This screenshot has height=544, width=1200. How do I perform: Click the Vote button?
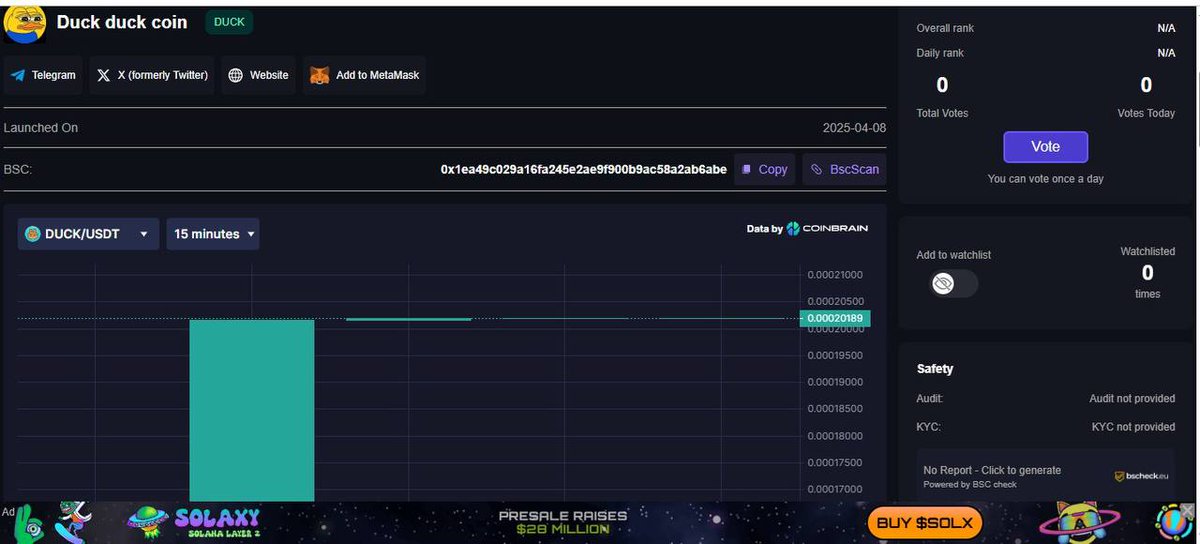click(x=1046, y=147)
